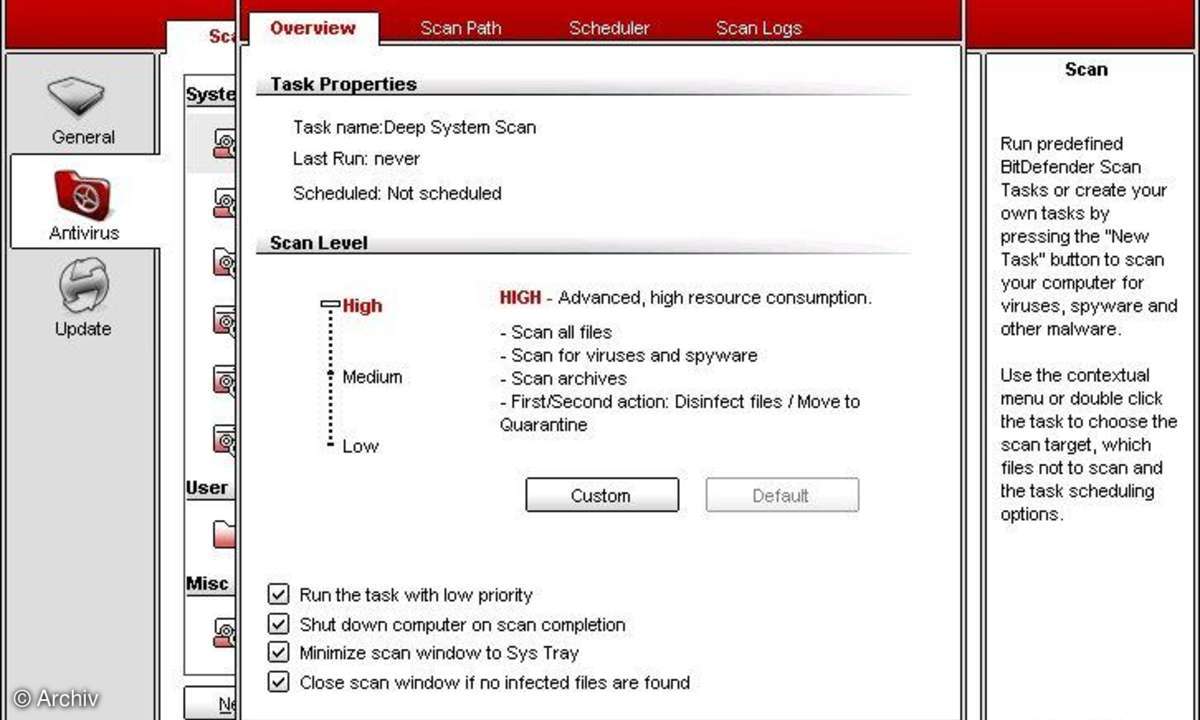
Task: Toggle Shut down computer on scan completion
Action: [x=278, y=624]
